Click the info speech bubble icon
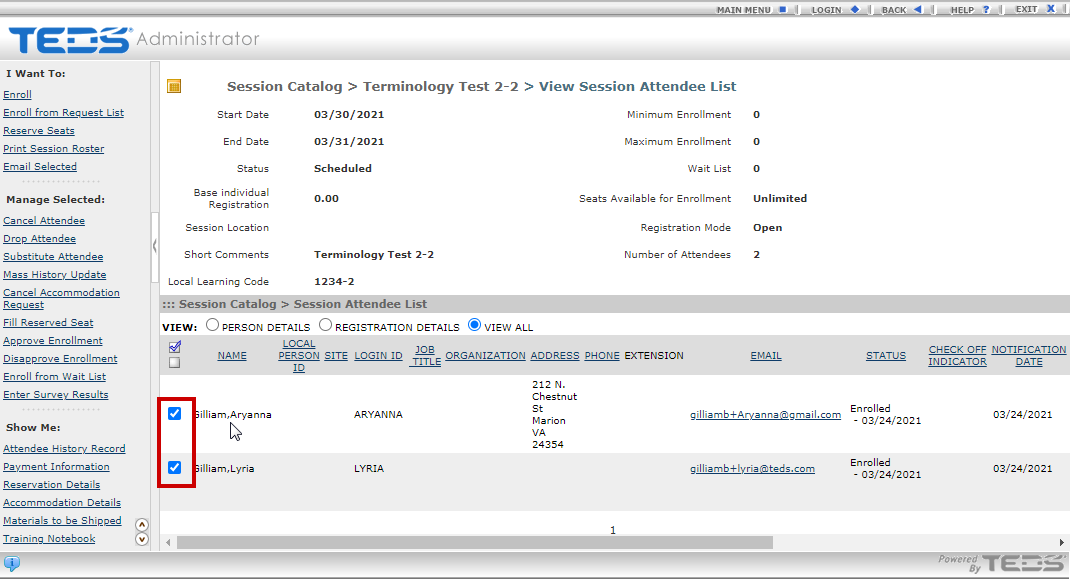Screen dimensions: 1070x580 click(x=12, y=563)
